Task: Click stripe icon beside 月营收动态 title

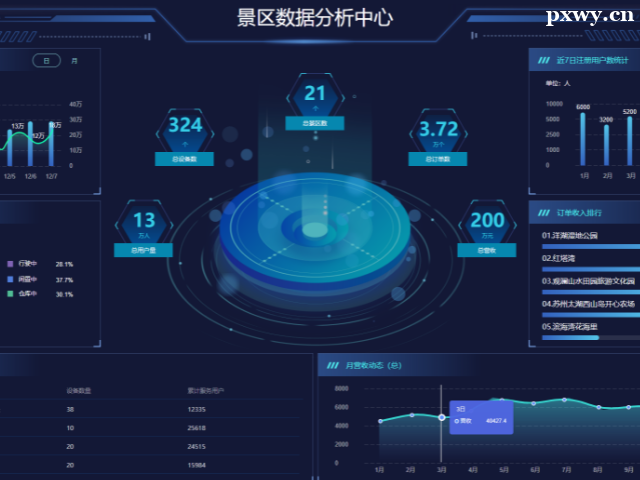Action: pos(333,365)
